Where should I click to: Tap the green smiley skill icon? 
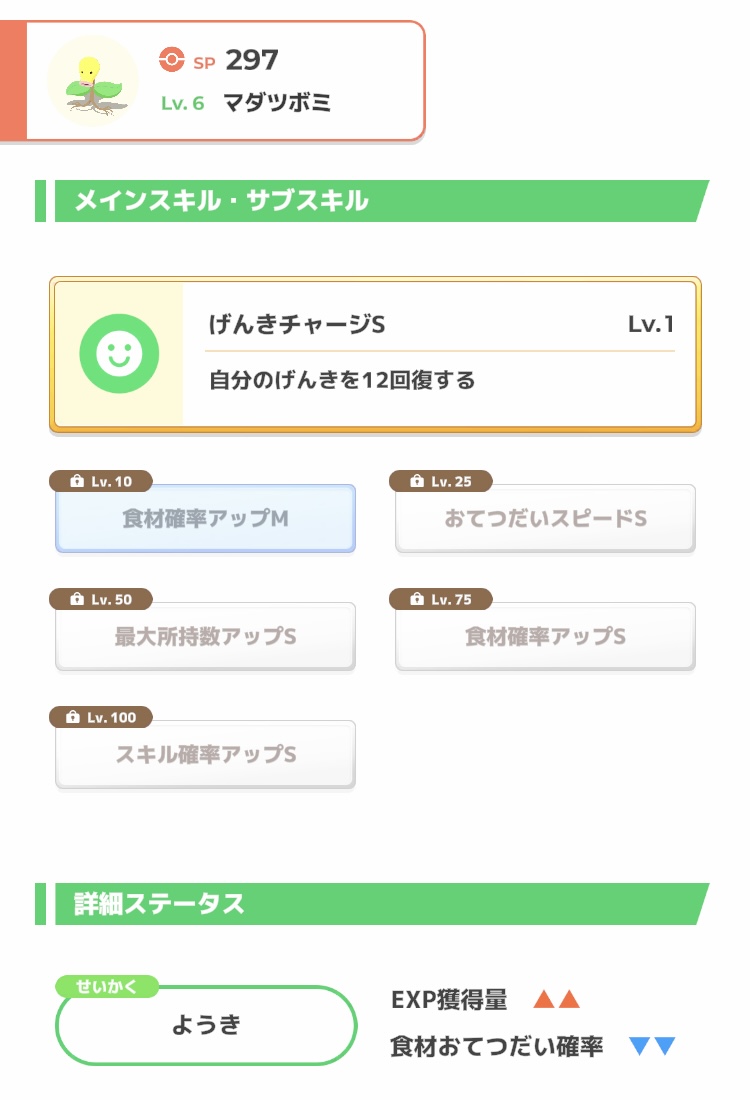[119, 353]
